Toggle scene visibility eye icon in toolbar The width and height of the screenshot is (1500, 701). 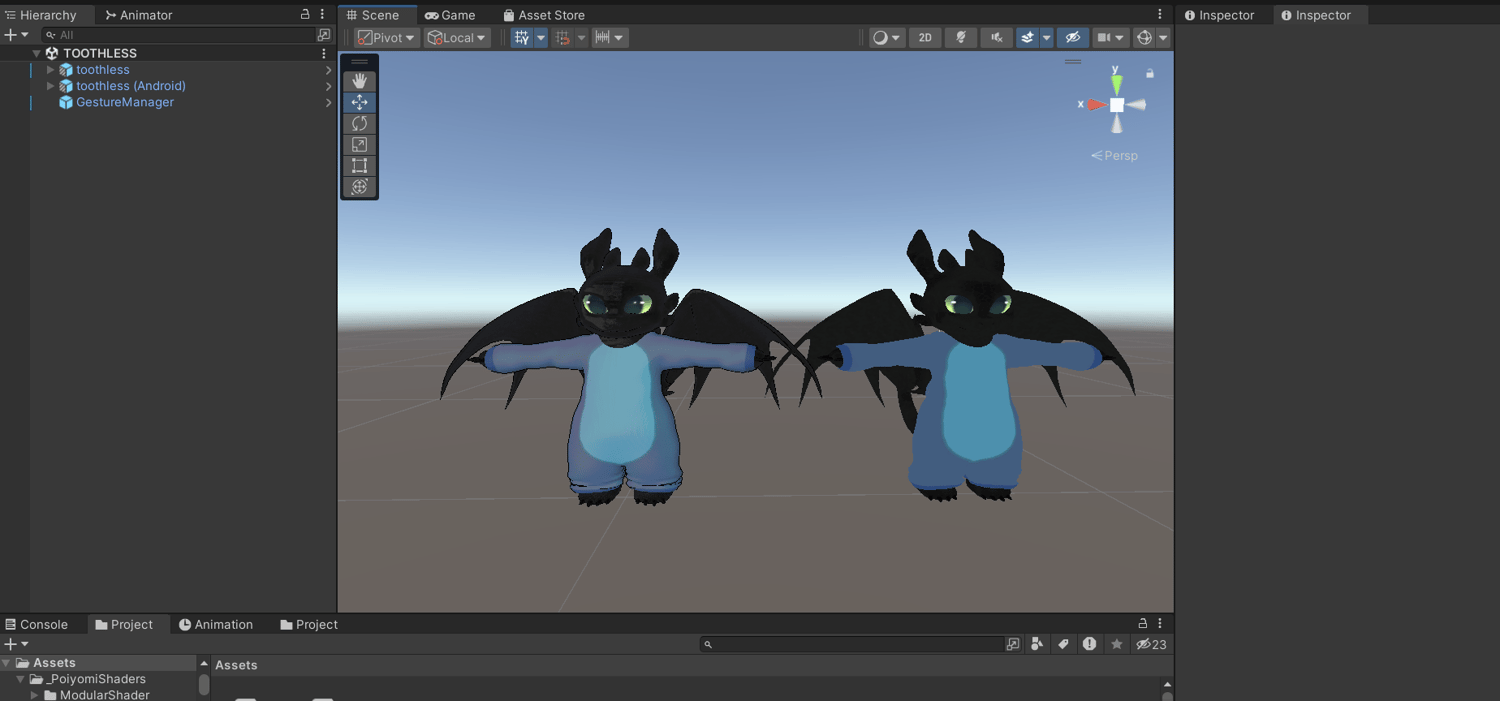point(1072,38)
